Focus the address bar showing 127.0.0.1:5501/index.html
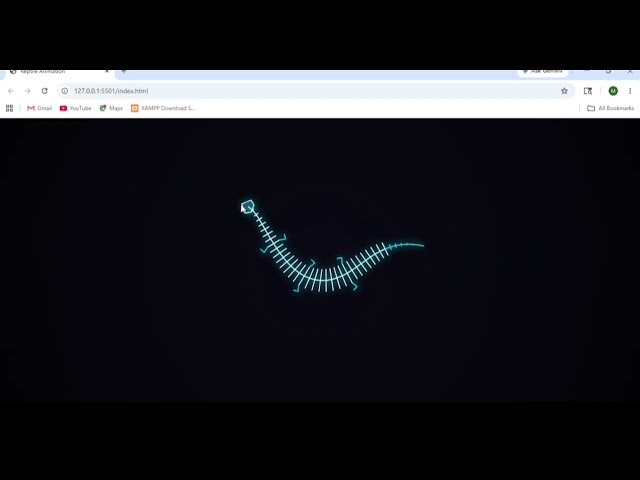Screen dimensions: 640x480 coord(316,91)
